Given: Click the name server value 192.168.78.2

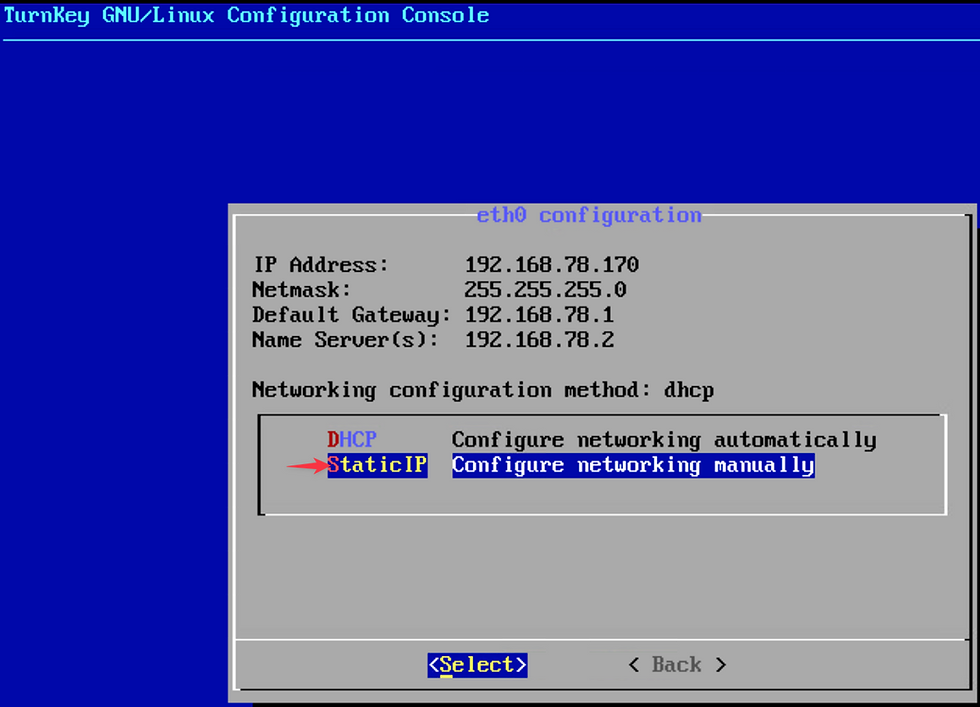Looking at the screenshot, I should tap(539, 339).
